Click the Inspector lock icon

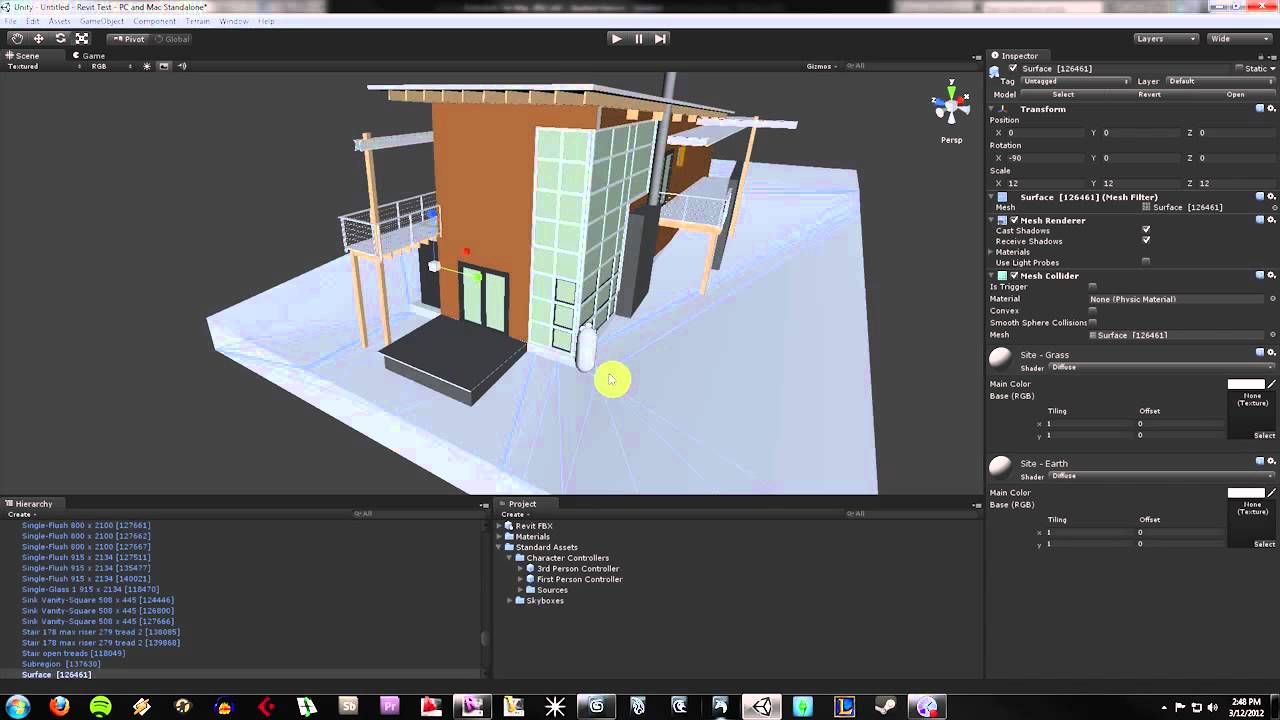pos(1263,56)
